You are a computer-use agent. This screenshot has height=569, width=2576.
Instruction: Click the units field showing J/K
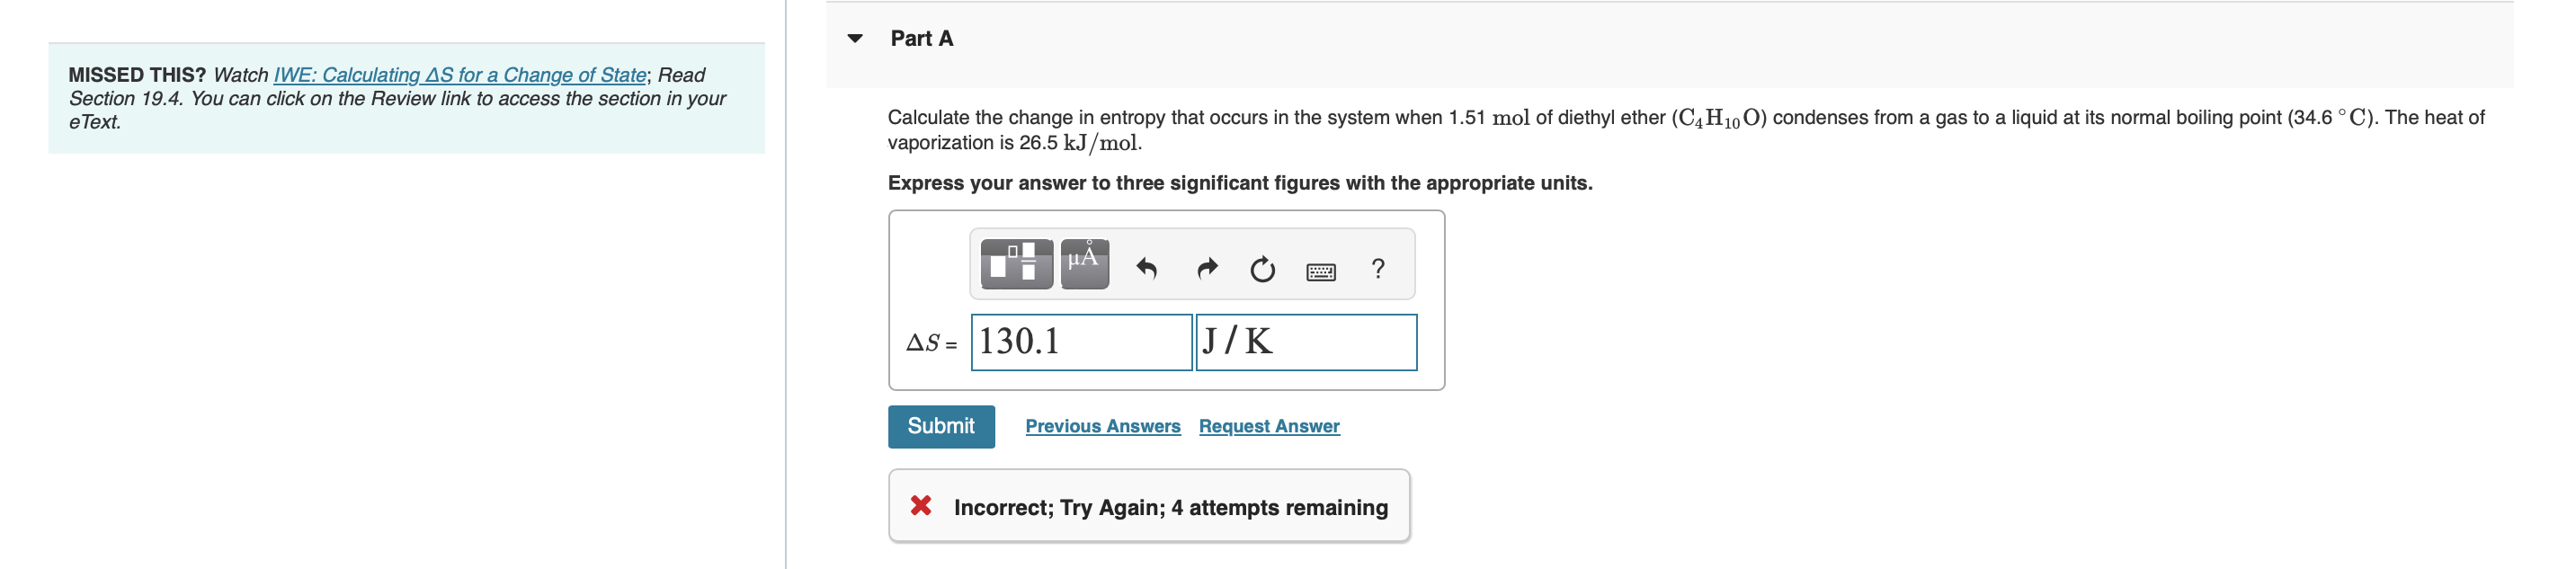point(1306,342)
